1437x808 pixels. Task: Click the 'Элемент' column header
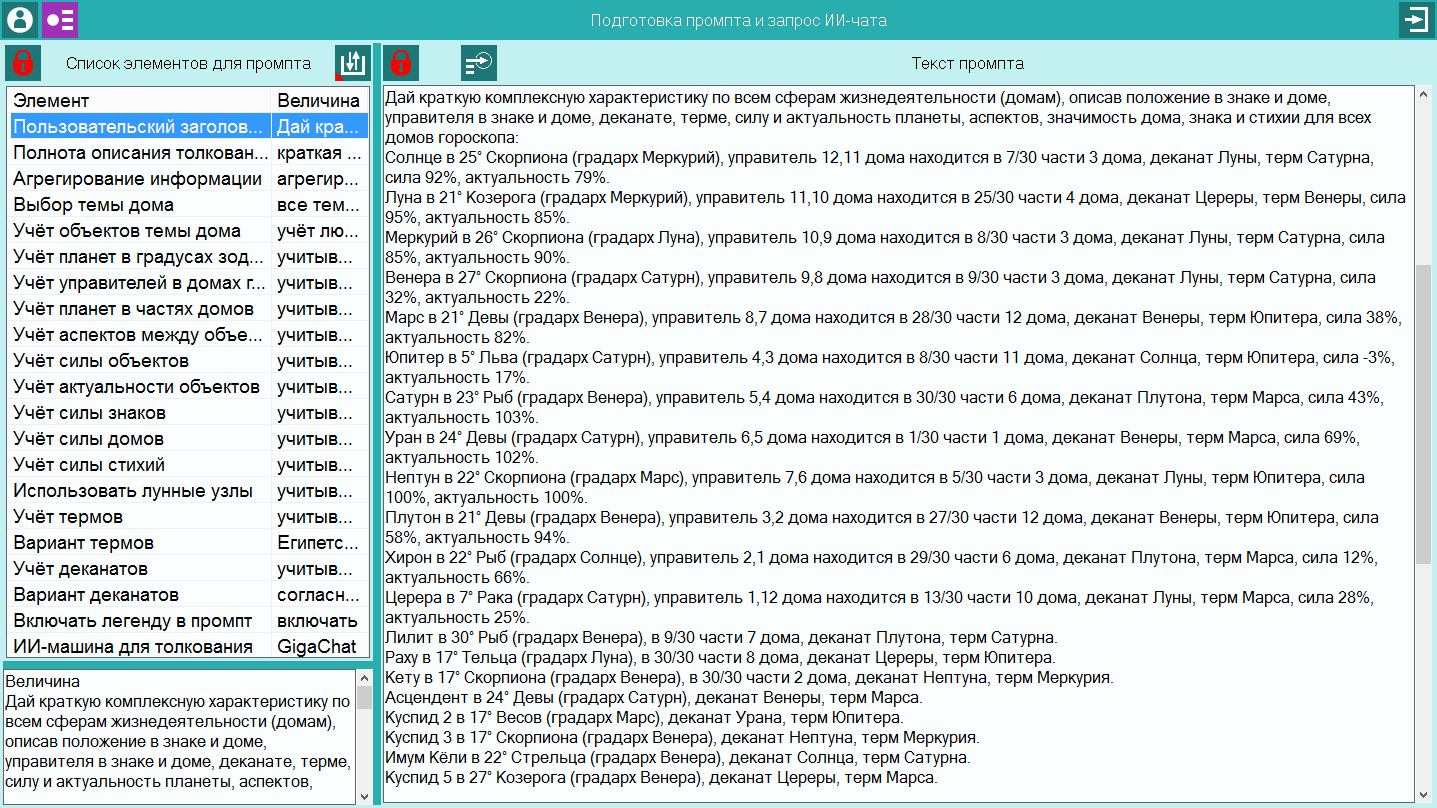pyautogui.click(x=140, y=101)
